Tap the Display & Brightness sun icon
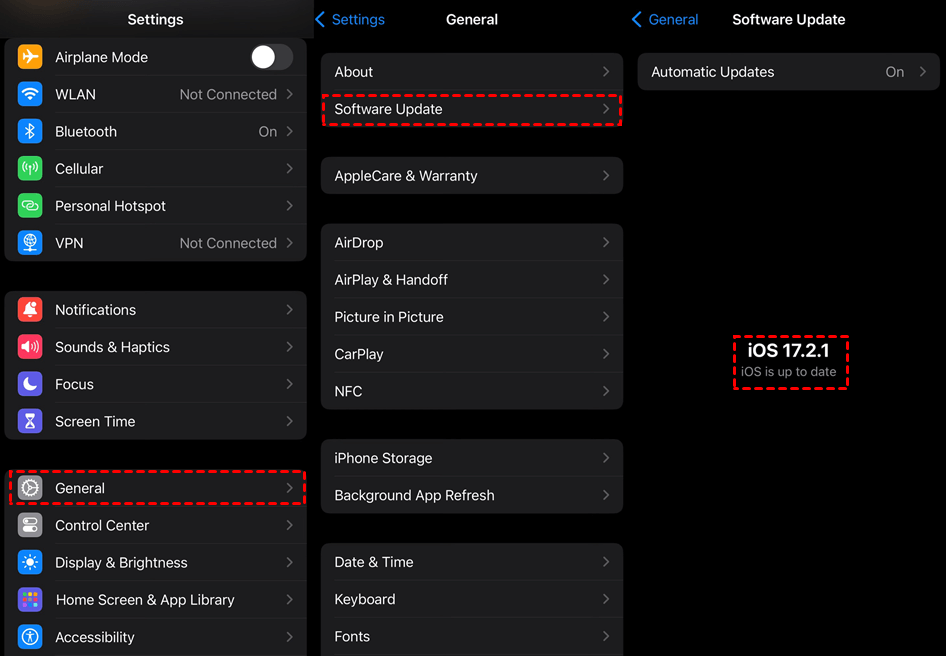 point(30,562)
